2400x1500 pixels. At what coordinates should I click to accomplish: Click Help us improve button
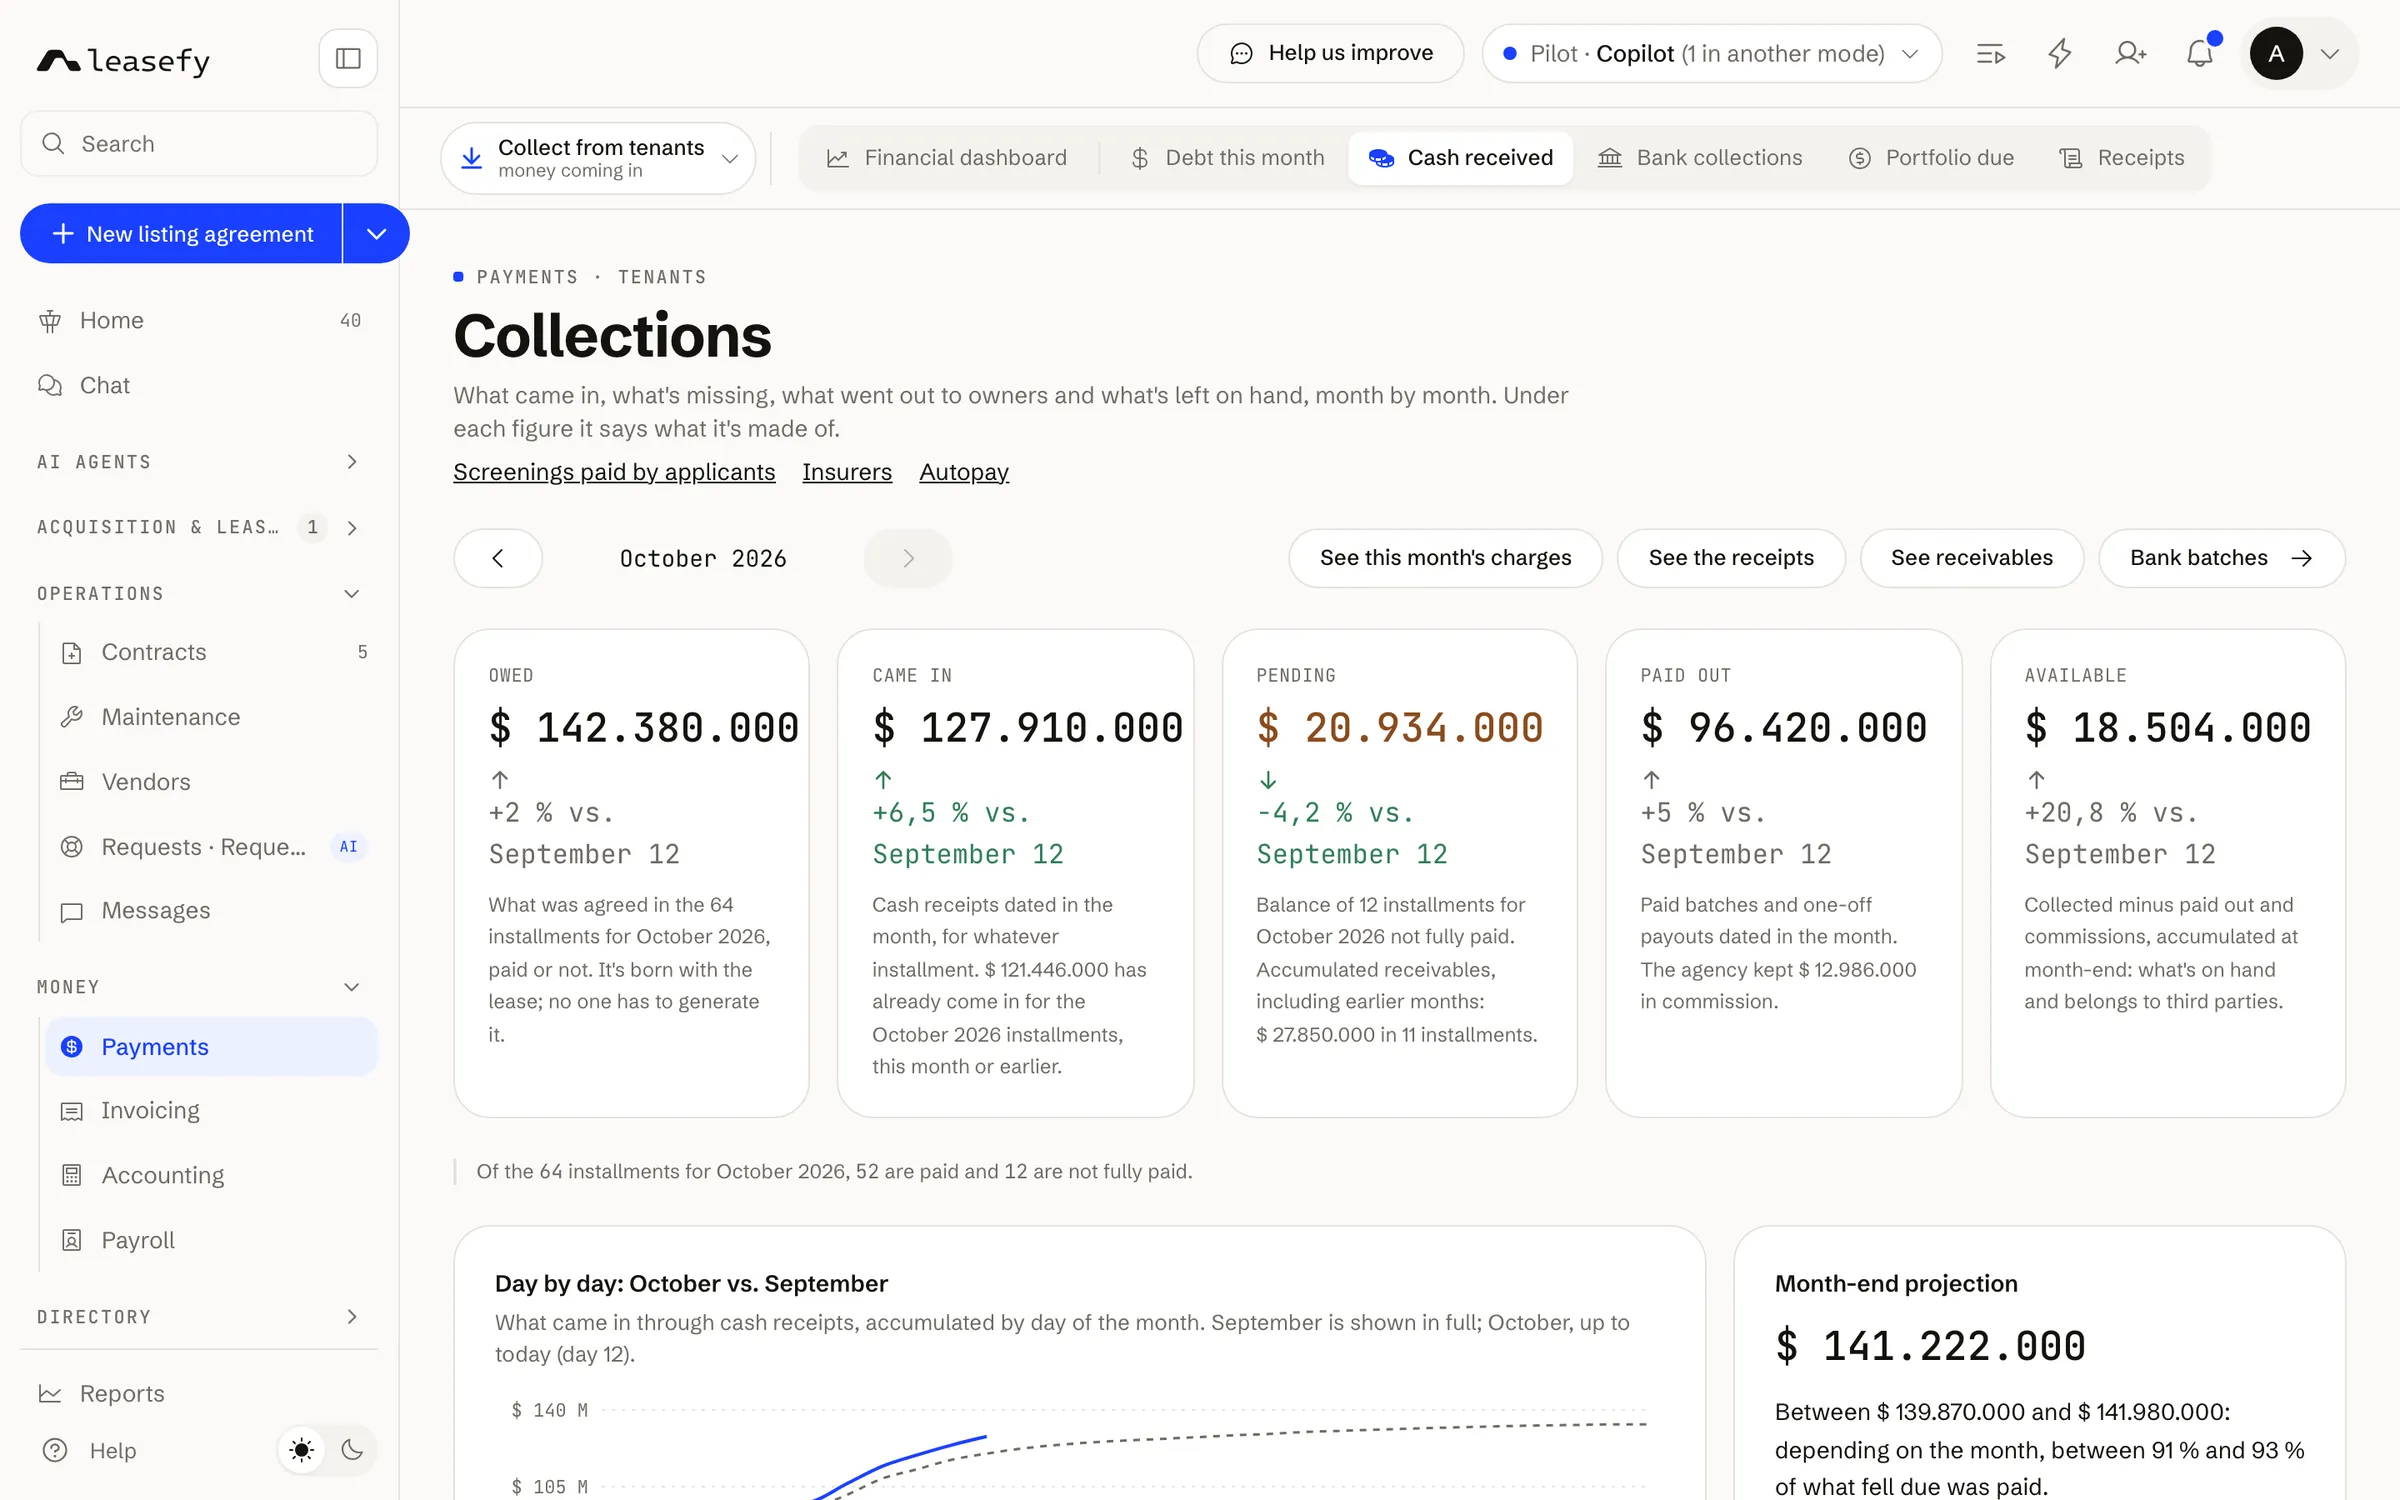1331,54
